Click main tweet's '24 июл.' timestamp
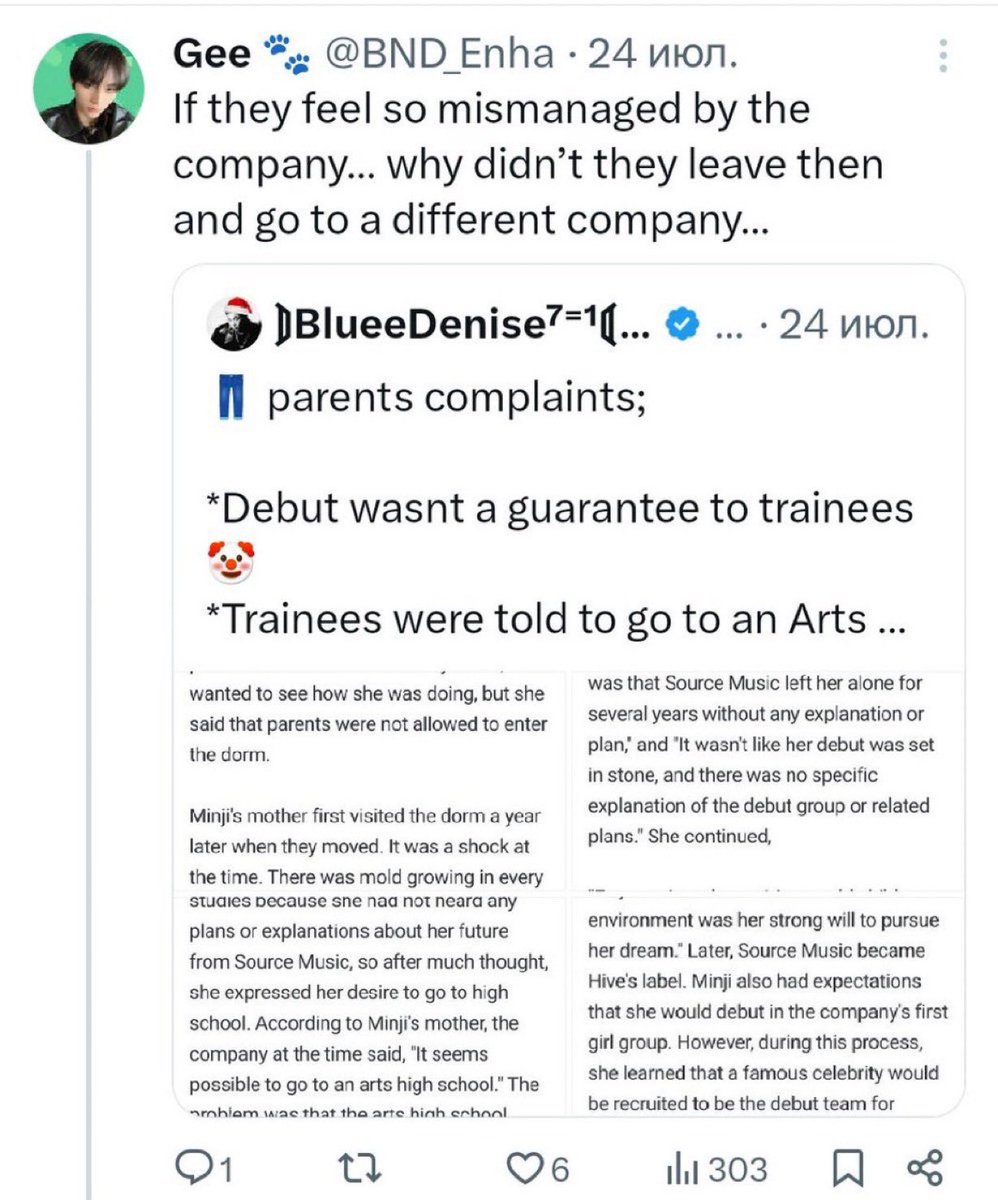The image size is (998, 1200). point(664,55)
